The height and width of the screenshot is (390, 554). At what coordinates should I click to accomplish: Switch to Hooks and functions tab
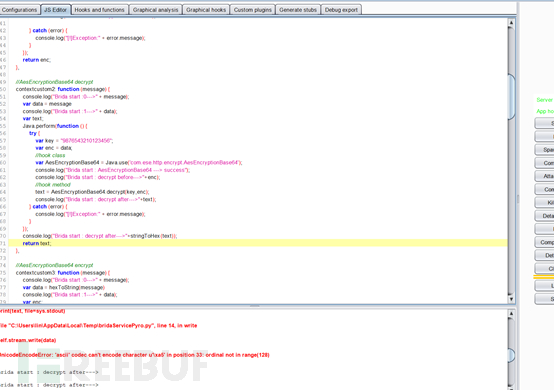coord(100,10)
